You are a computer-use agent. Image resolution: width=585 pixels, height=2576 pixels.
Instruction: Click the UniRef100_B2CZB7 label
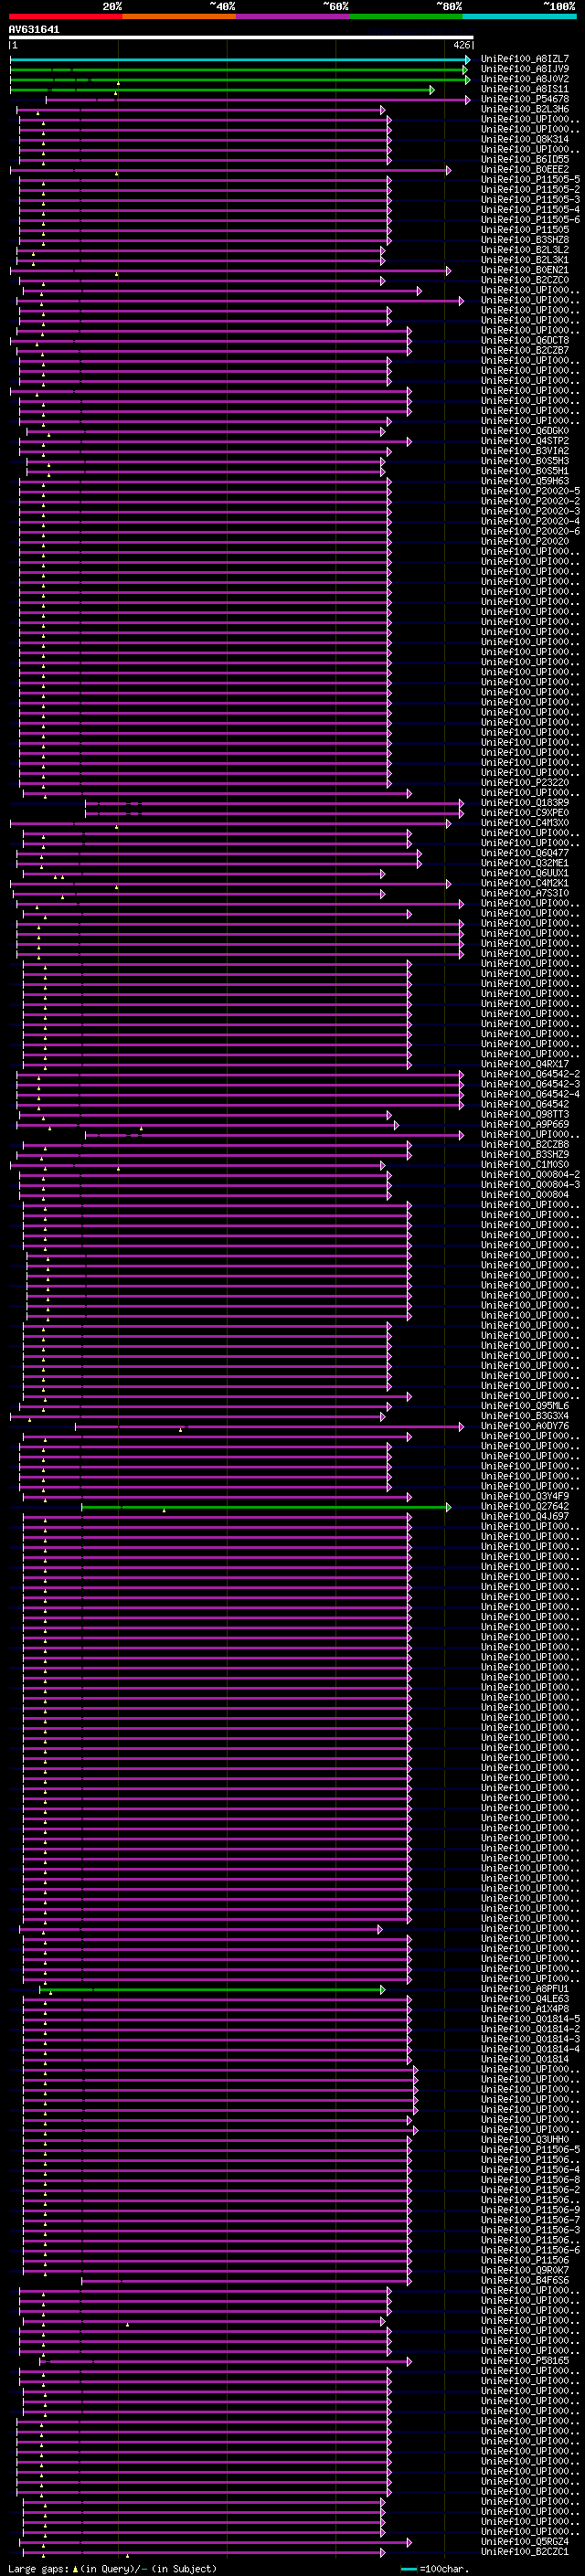(525, 350)
